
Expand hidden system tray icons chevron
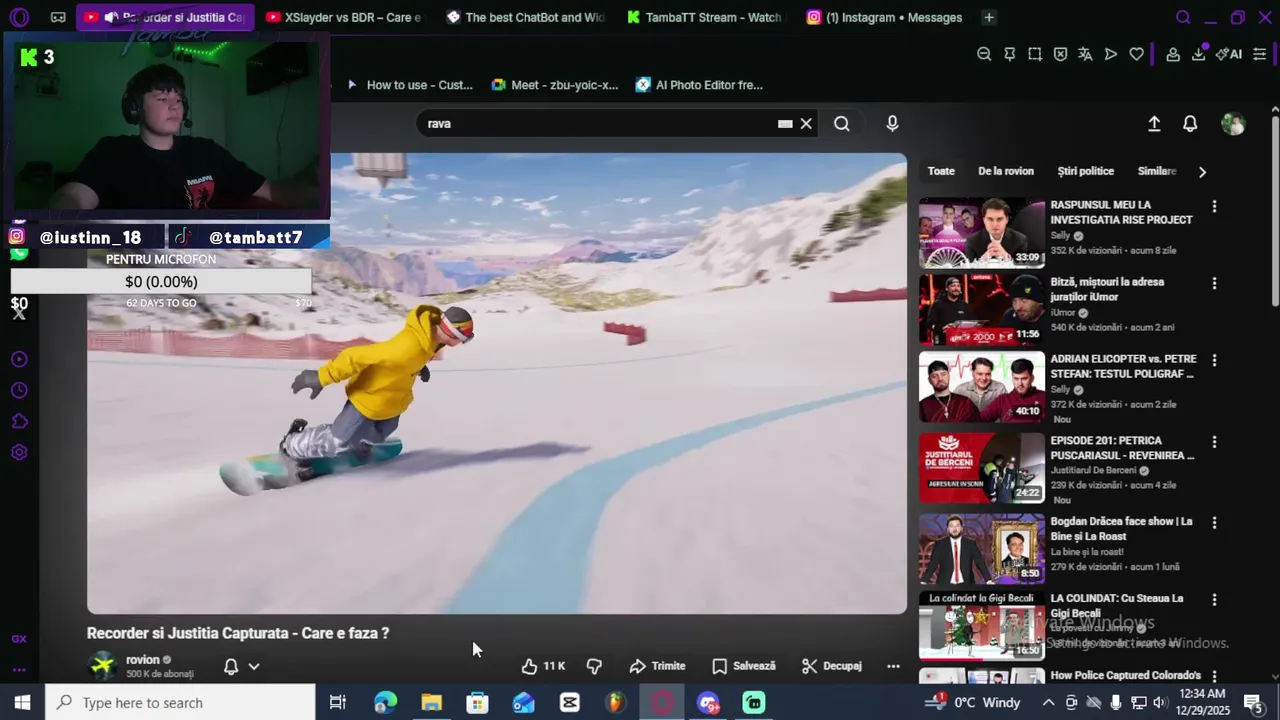pyautogui.click(x=1048, y=702)
